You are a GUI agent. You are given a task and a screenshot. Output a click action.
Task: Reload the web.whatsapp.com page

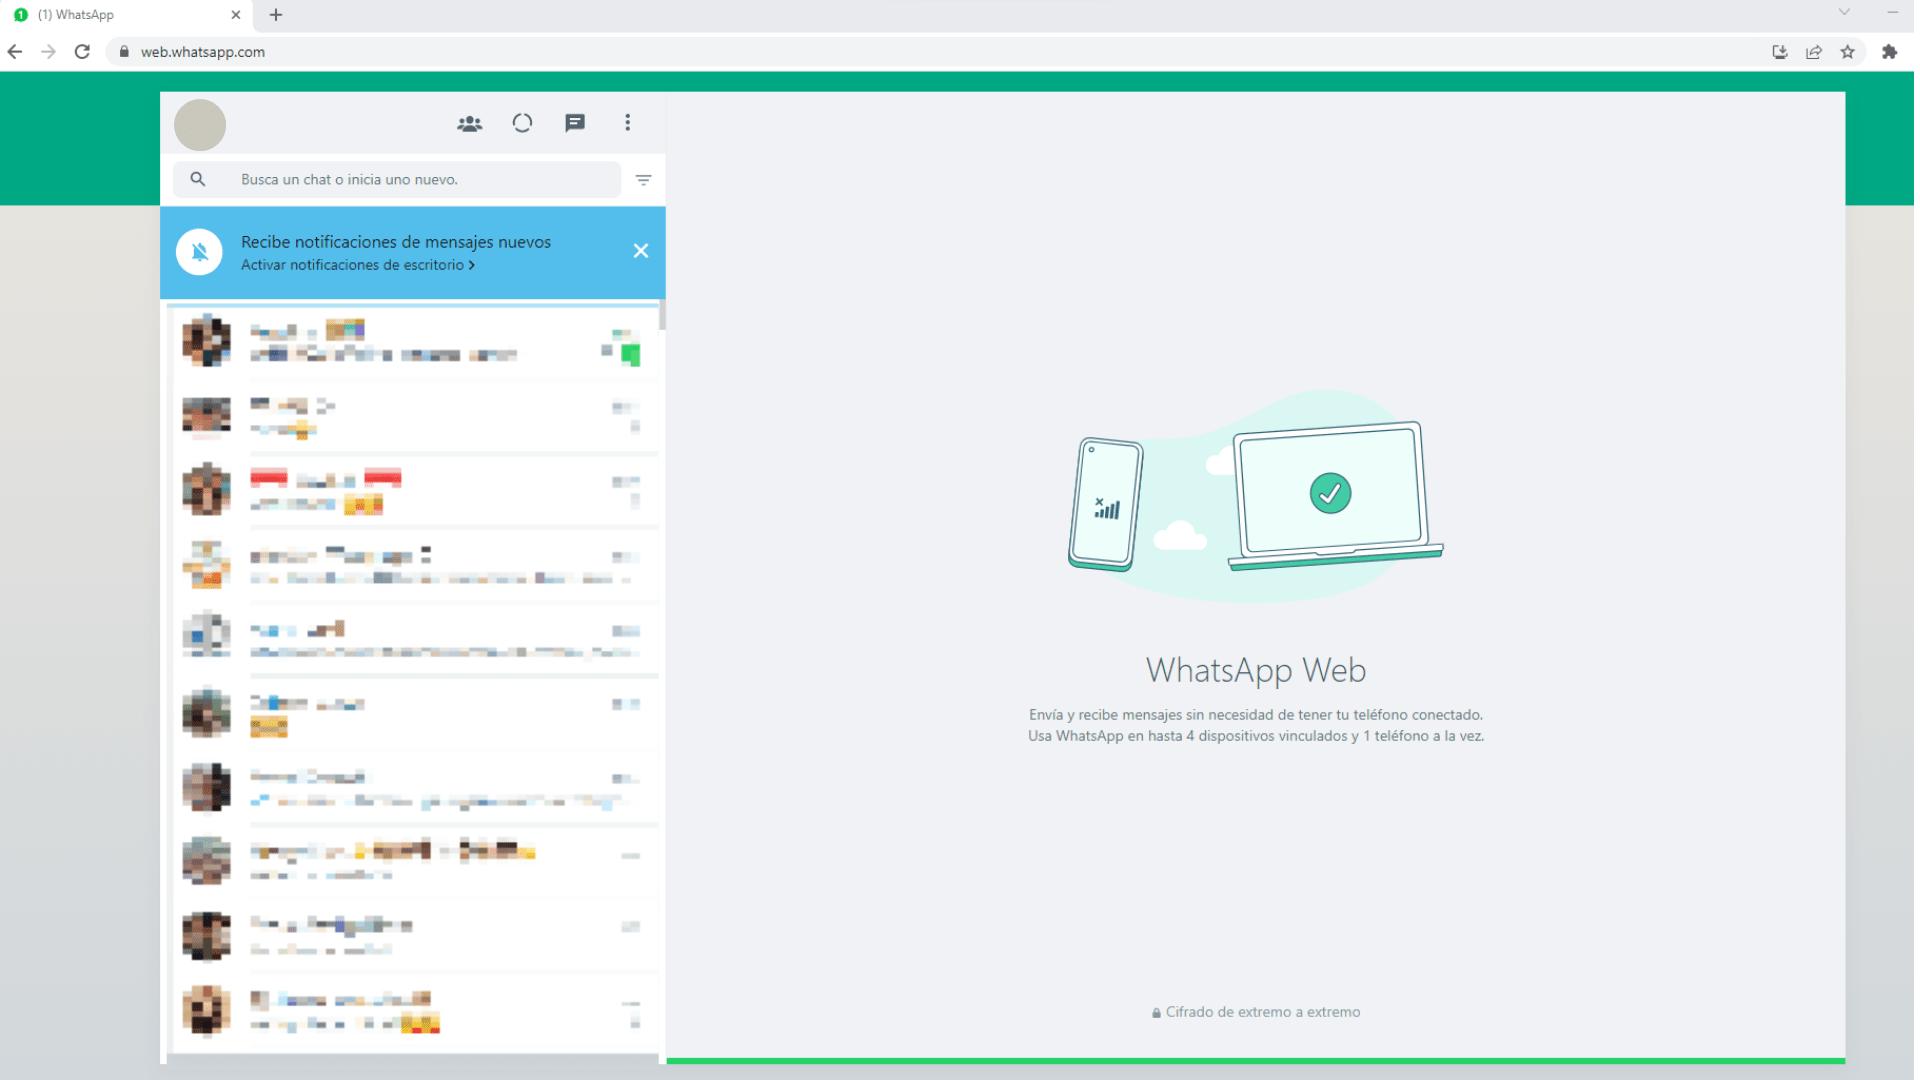82,52
